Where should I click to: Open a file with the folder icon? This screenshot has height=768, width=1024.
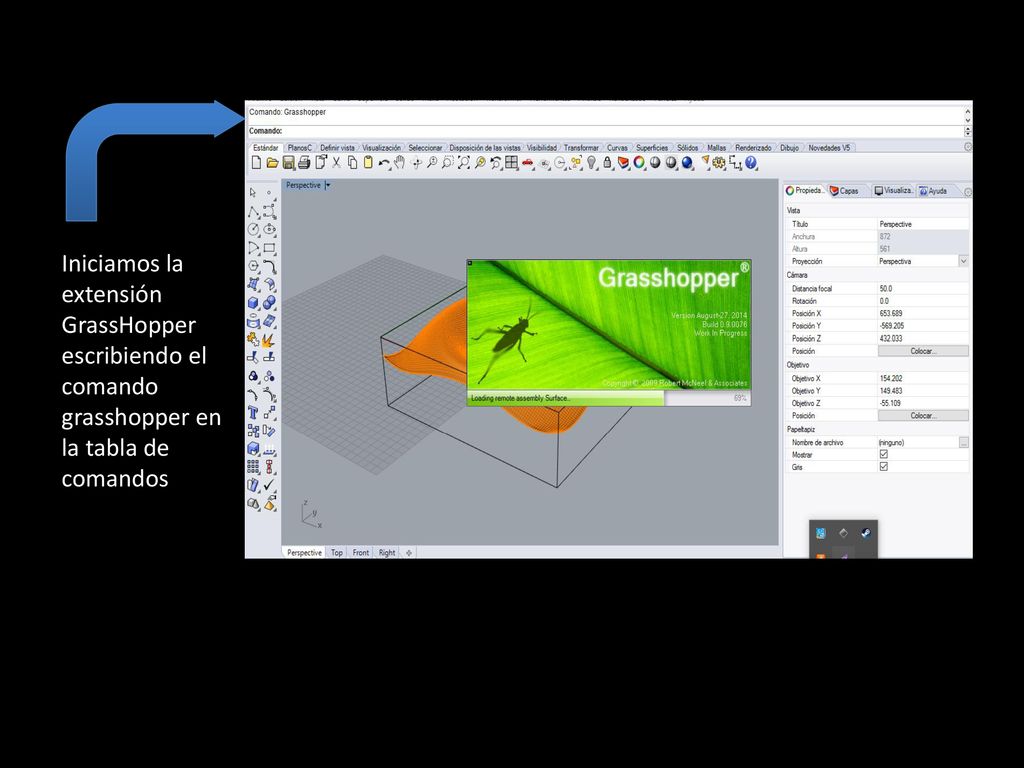272,163
